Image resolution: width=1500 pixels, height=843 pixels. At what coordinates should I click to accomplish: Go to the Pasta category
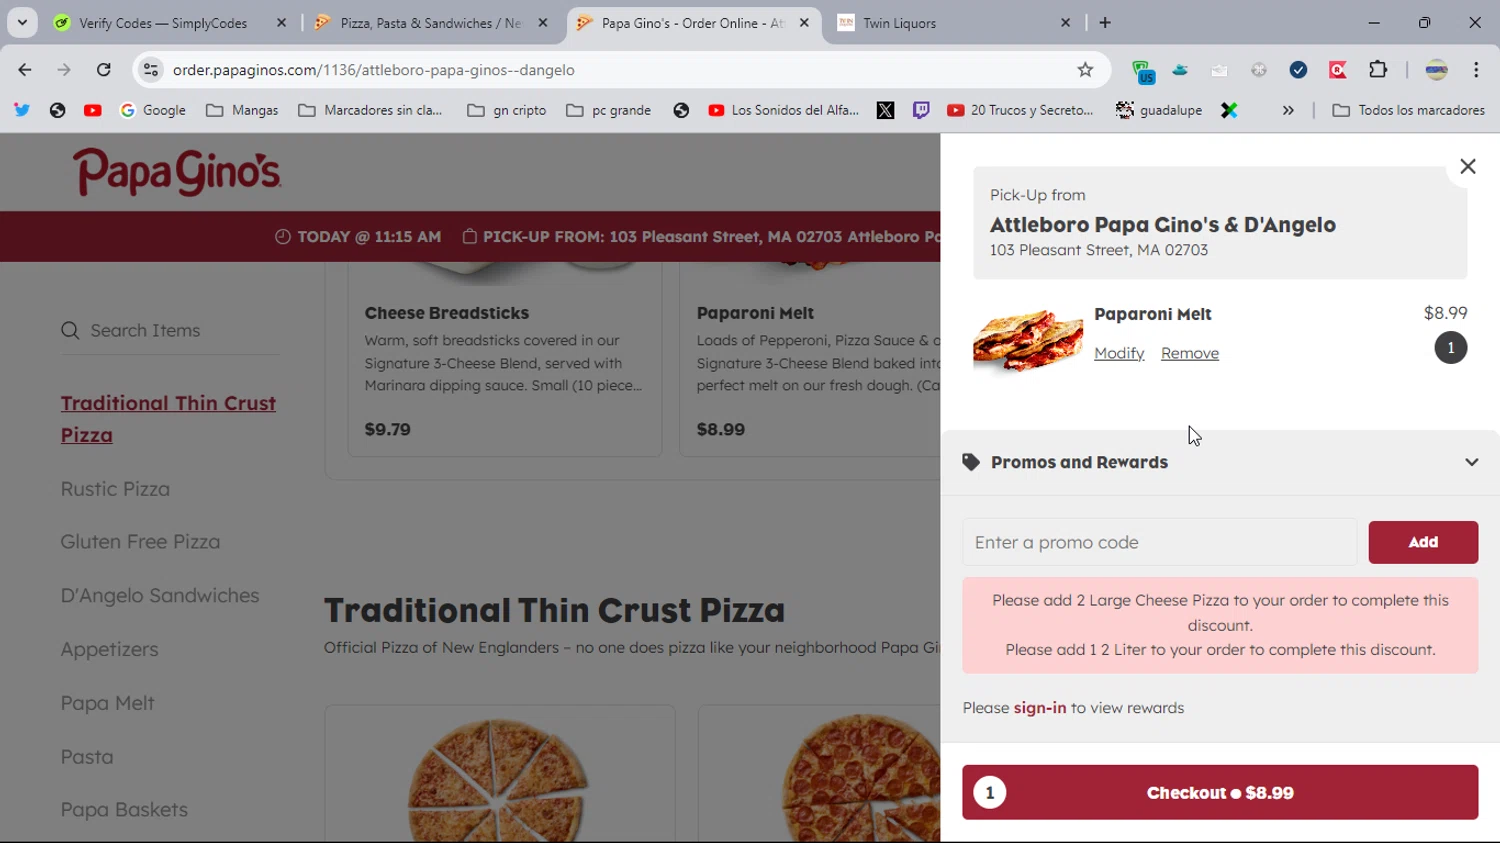tap(87, 757)
